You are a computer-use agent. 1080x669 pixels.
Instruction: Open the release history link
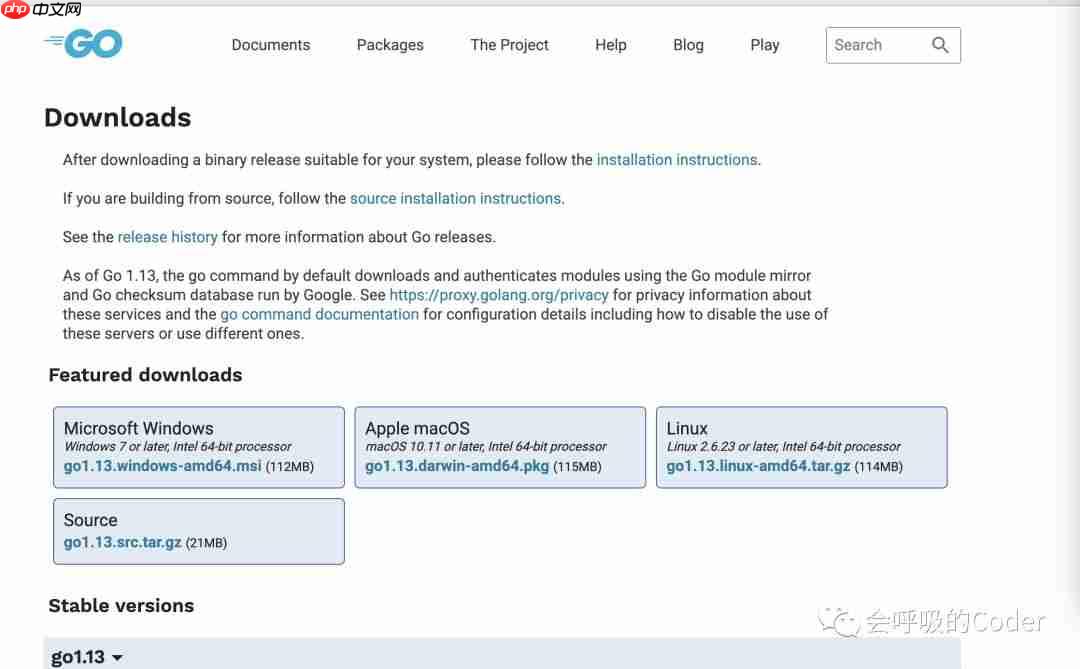pyautogui.click(x=167, y=238)
